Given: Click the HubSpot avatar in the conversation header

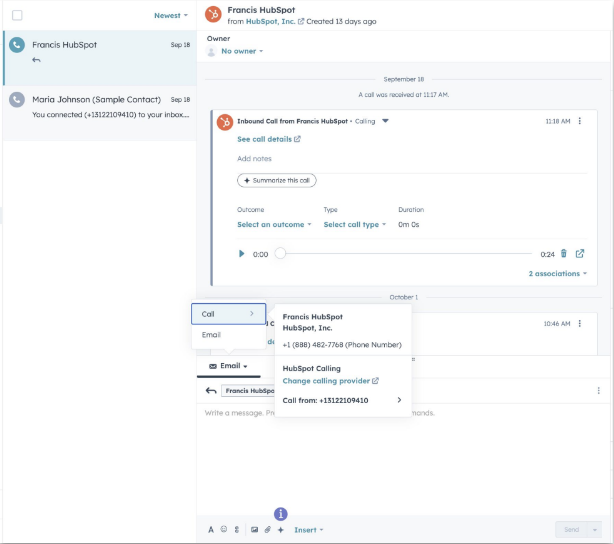Looking at the screenshot, I should pyautogui.click(x=213, y=15).
